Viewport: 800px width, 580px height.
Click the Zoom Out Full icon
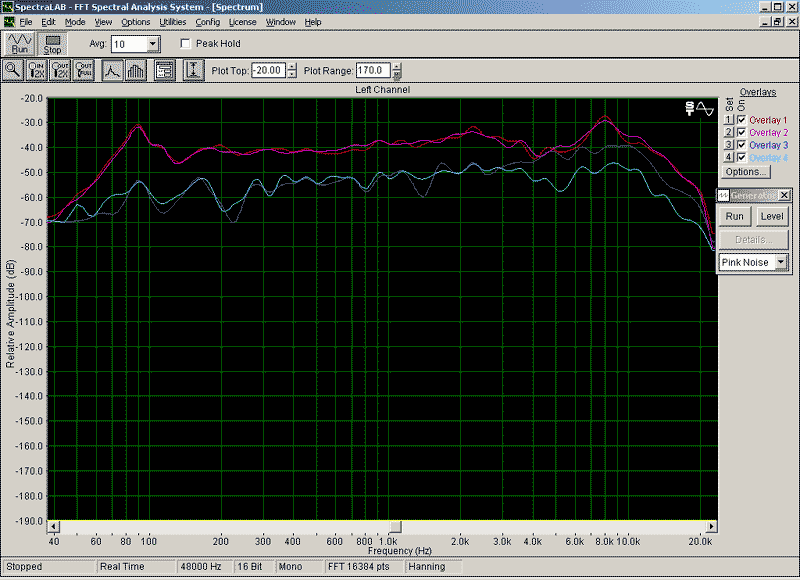pos(86,70)
